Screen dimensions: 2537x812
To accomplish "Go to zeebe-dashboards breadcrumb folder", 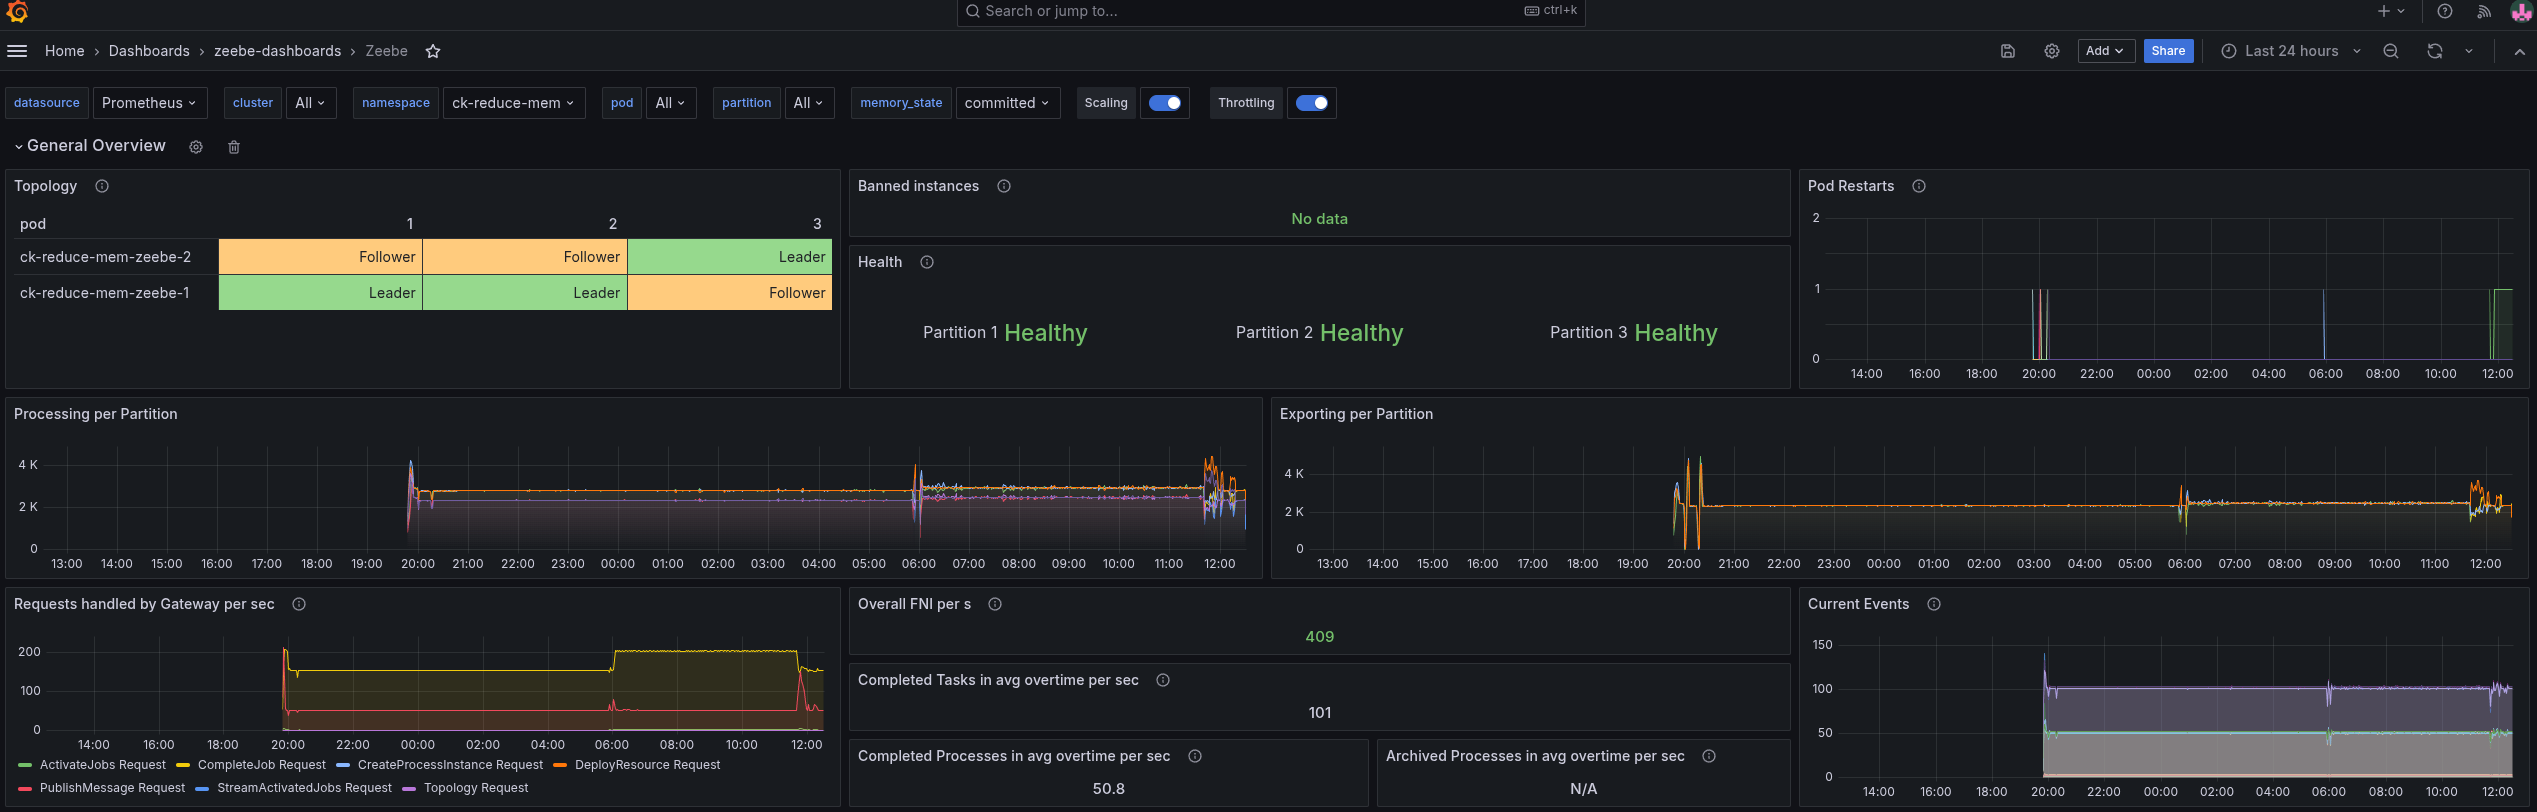I will point(277,51).
